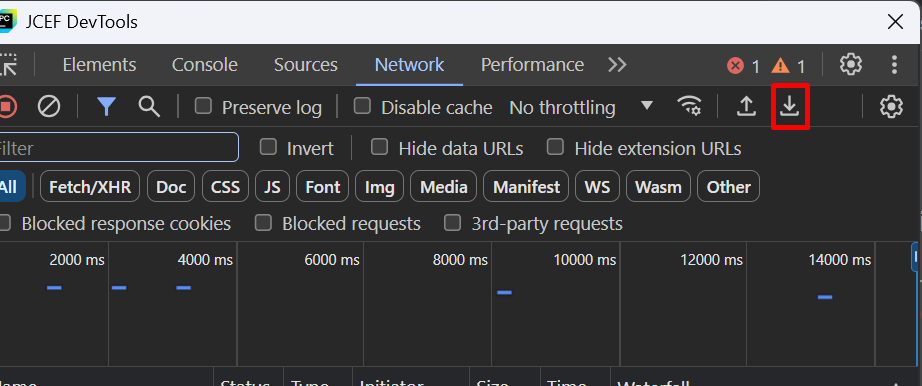The image size is (922, 386).
Task: Click the Filter text input field
Action: coord(118,148)
